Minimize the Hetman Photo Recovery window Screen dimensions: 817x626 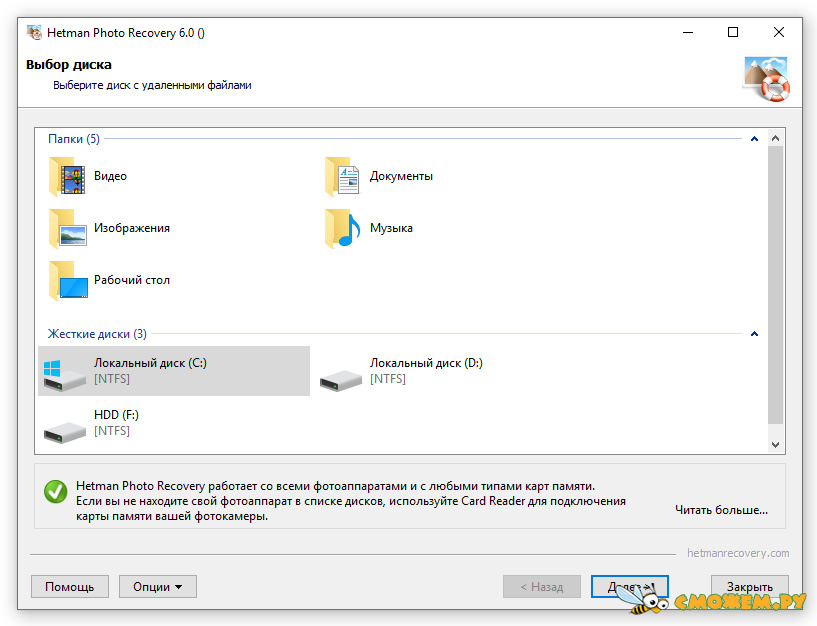click(x=688, y=32)
